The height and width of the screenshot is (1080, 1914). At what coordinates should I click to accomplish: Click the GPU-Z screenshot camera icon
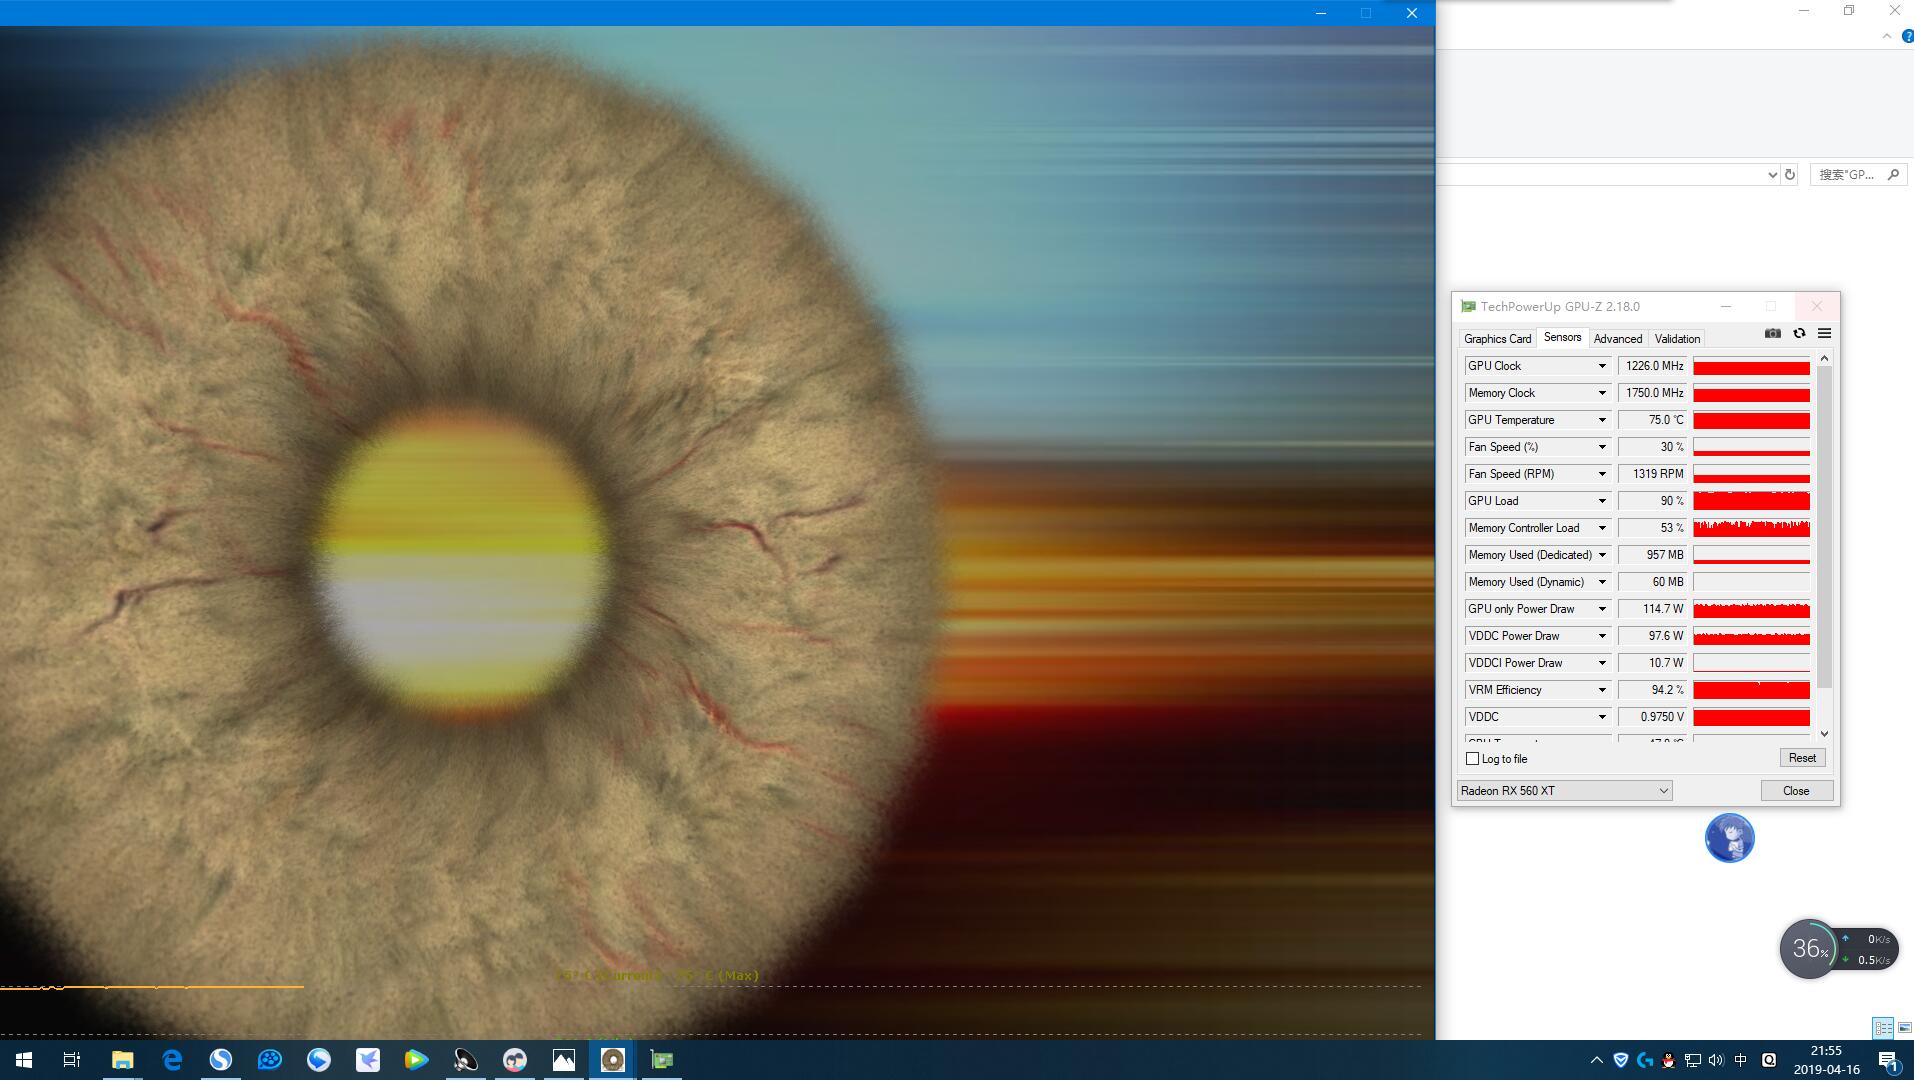(1772, 334)
